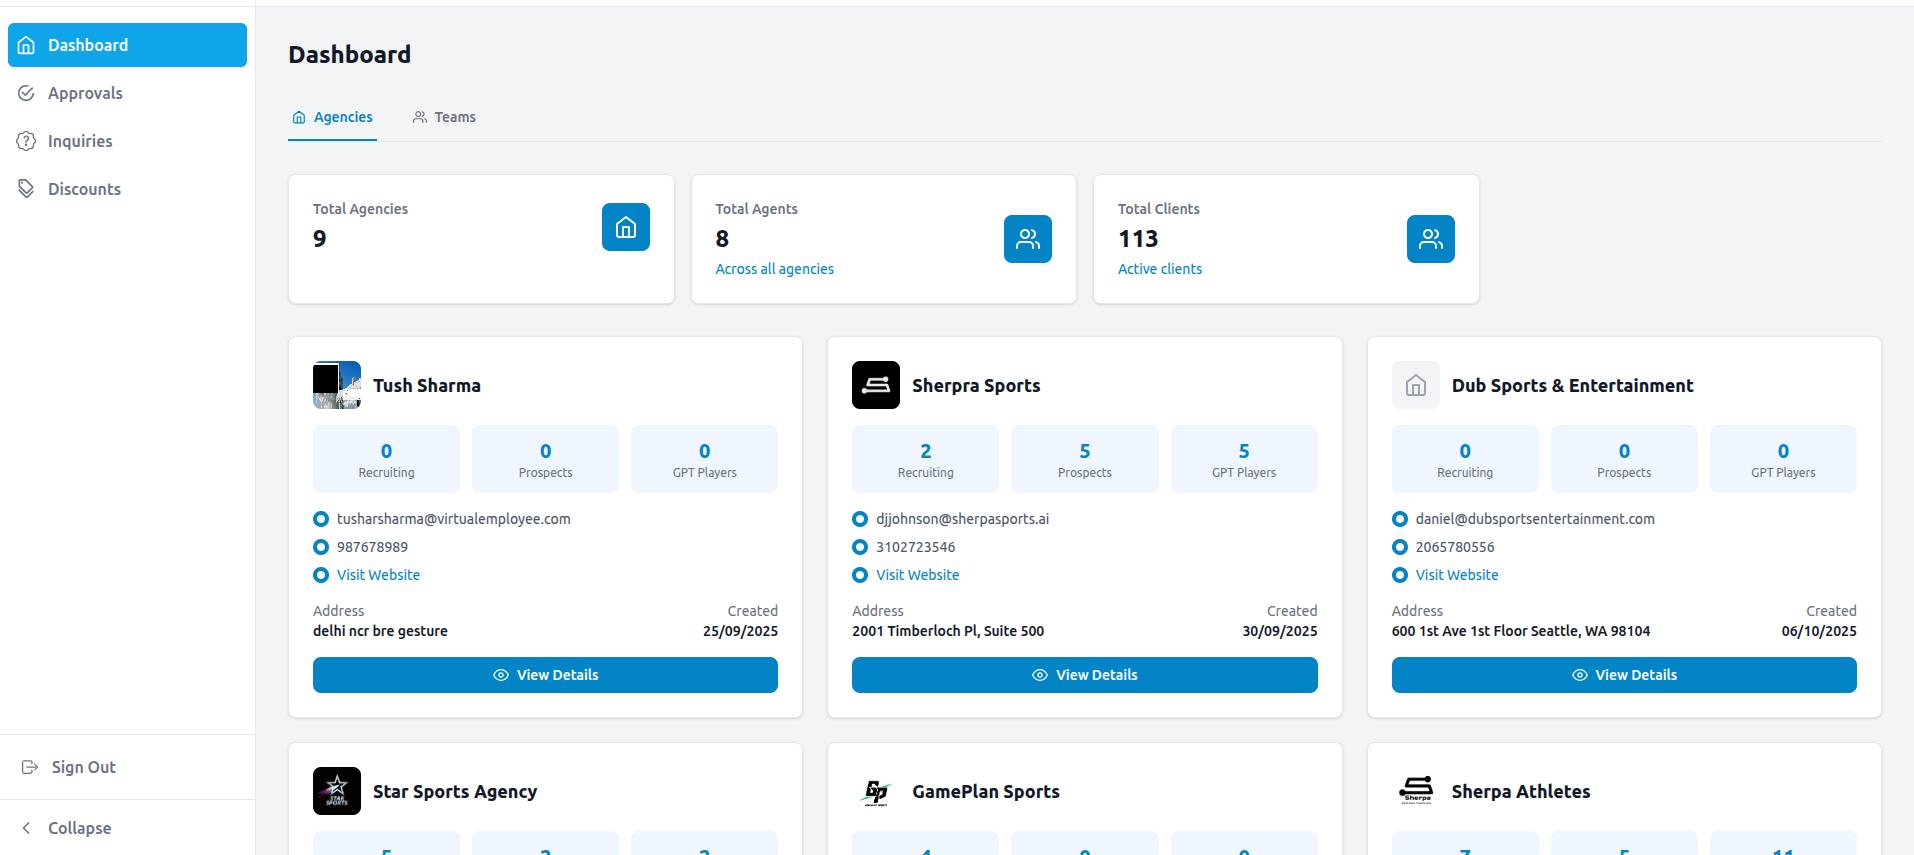The width and height of the screenshot is (1914, 855).
Task: Click the Sherpa Athletes title
Action: [x=1521, y=791]
